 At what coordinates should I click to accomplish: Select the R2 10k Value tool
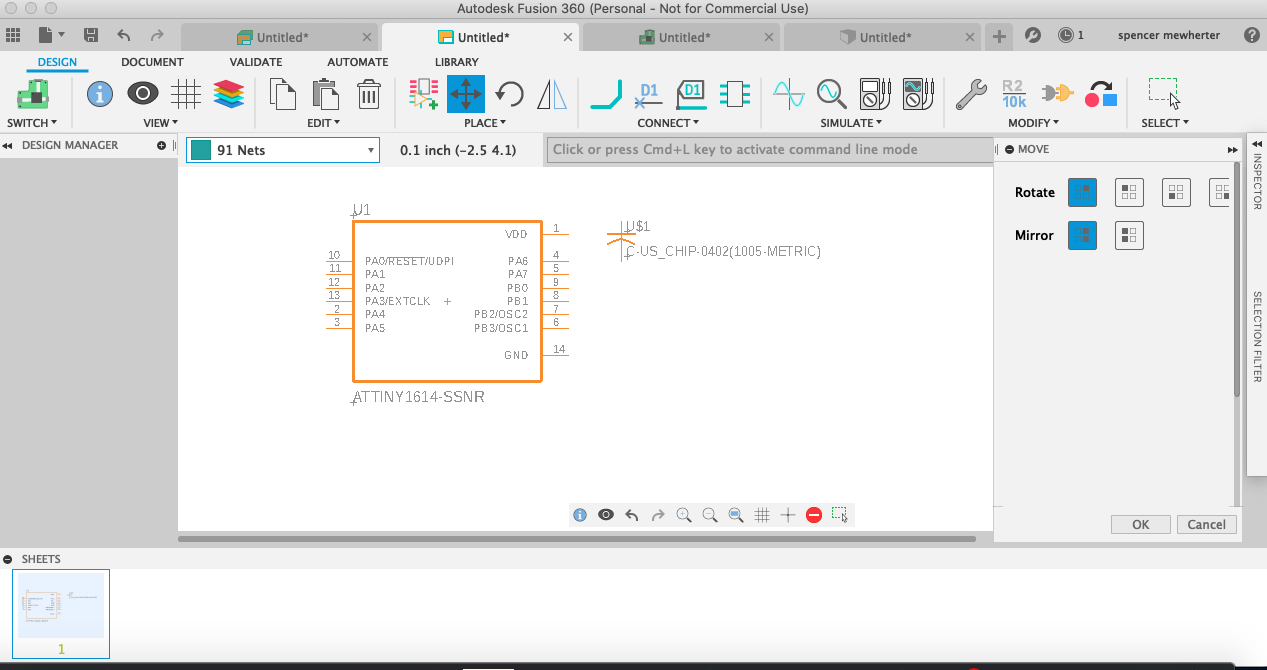[x=1014, y=95]
